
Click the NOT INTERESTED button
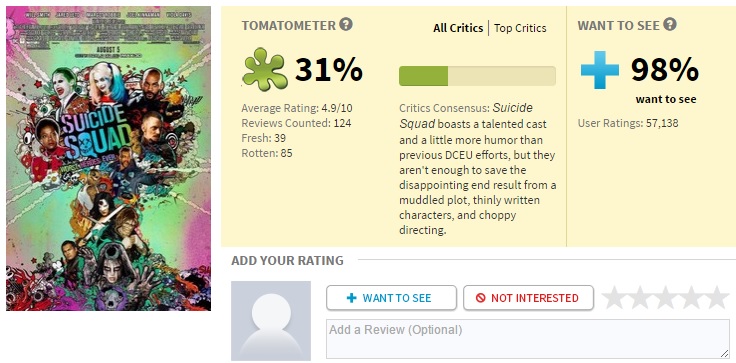pos(529,298)
